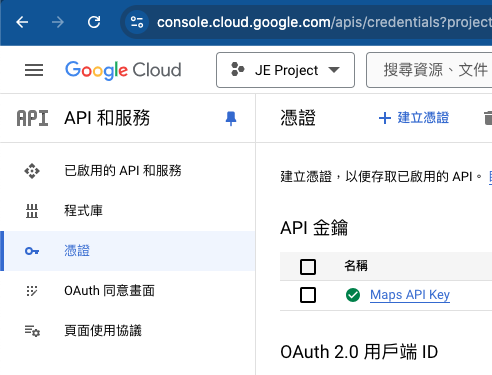The width and height of the screenshot is (492, 375).
Task: Click the key icon beside 憑證
Action: click(32, 251)
